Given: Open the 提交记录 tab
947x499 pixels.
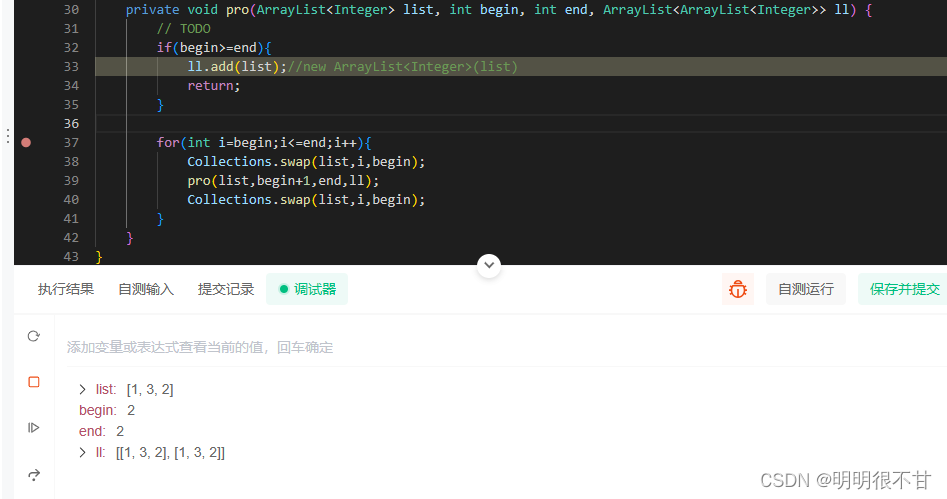Looking at the screenshot, I should coord(226,289).
